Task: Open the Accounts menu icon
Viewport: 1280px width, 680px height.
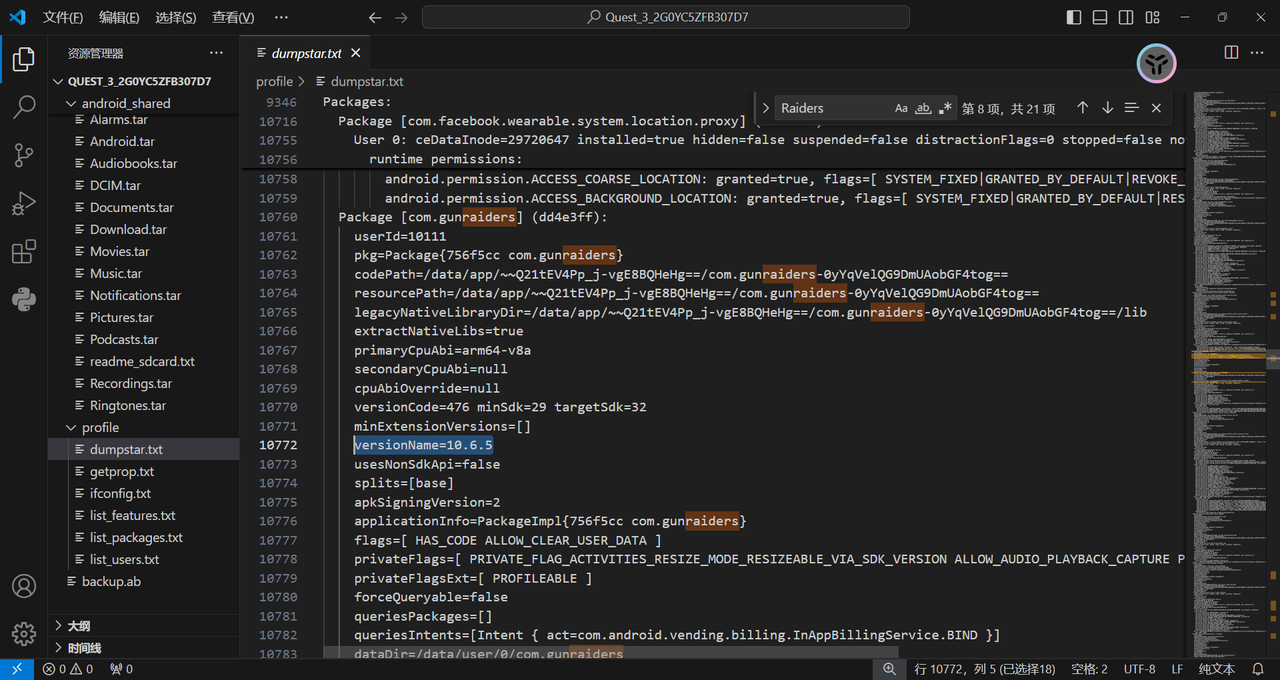Action: tap(23, 586)
